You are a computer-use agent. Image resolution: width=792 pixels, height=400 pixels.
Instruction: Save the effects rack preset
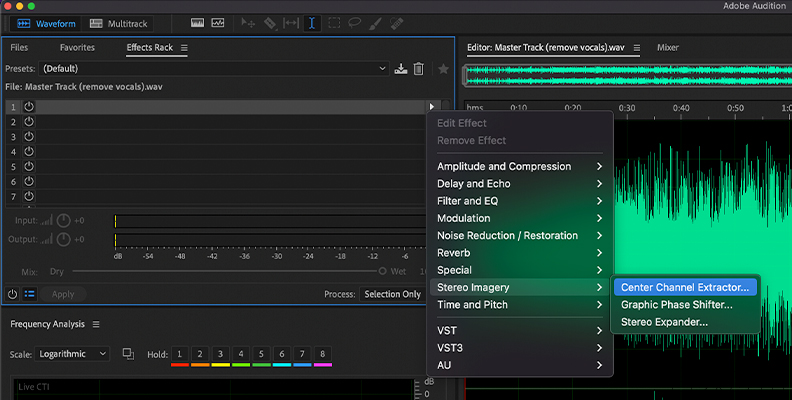401,69
